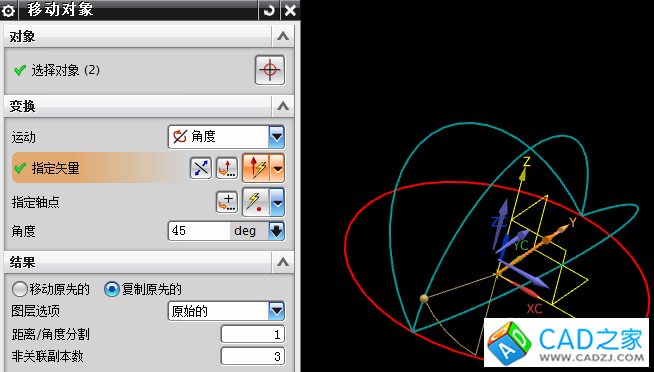Click the inferred point icon for axis point

tap(256, 202)
